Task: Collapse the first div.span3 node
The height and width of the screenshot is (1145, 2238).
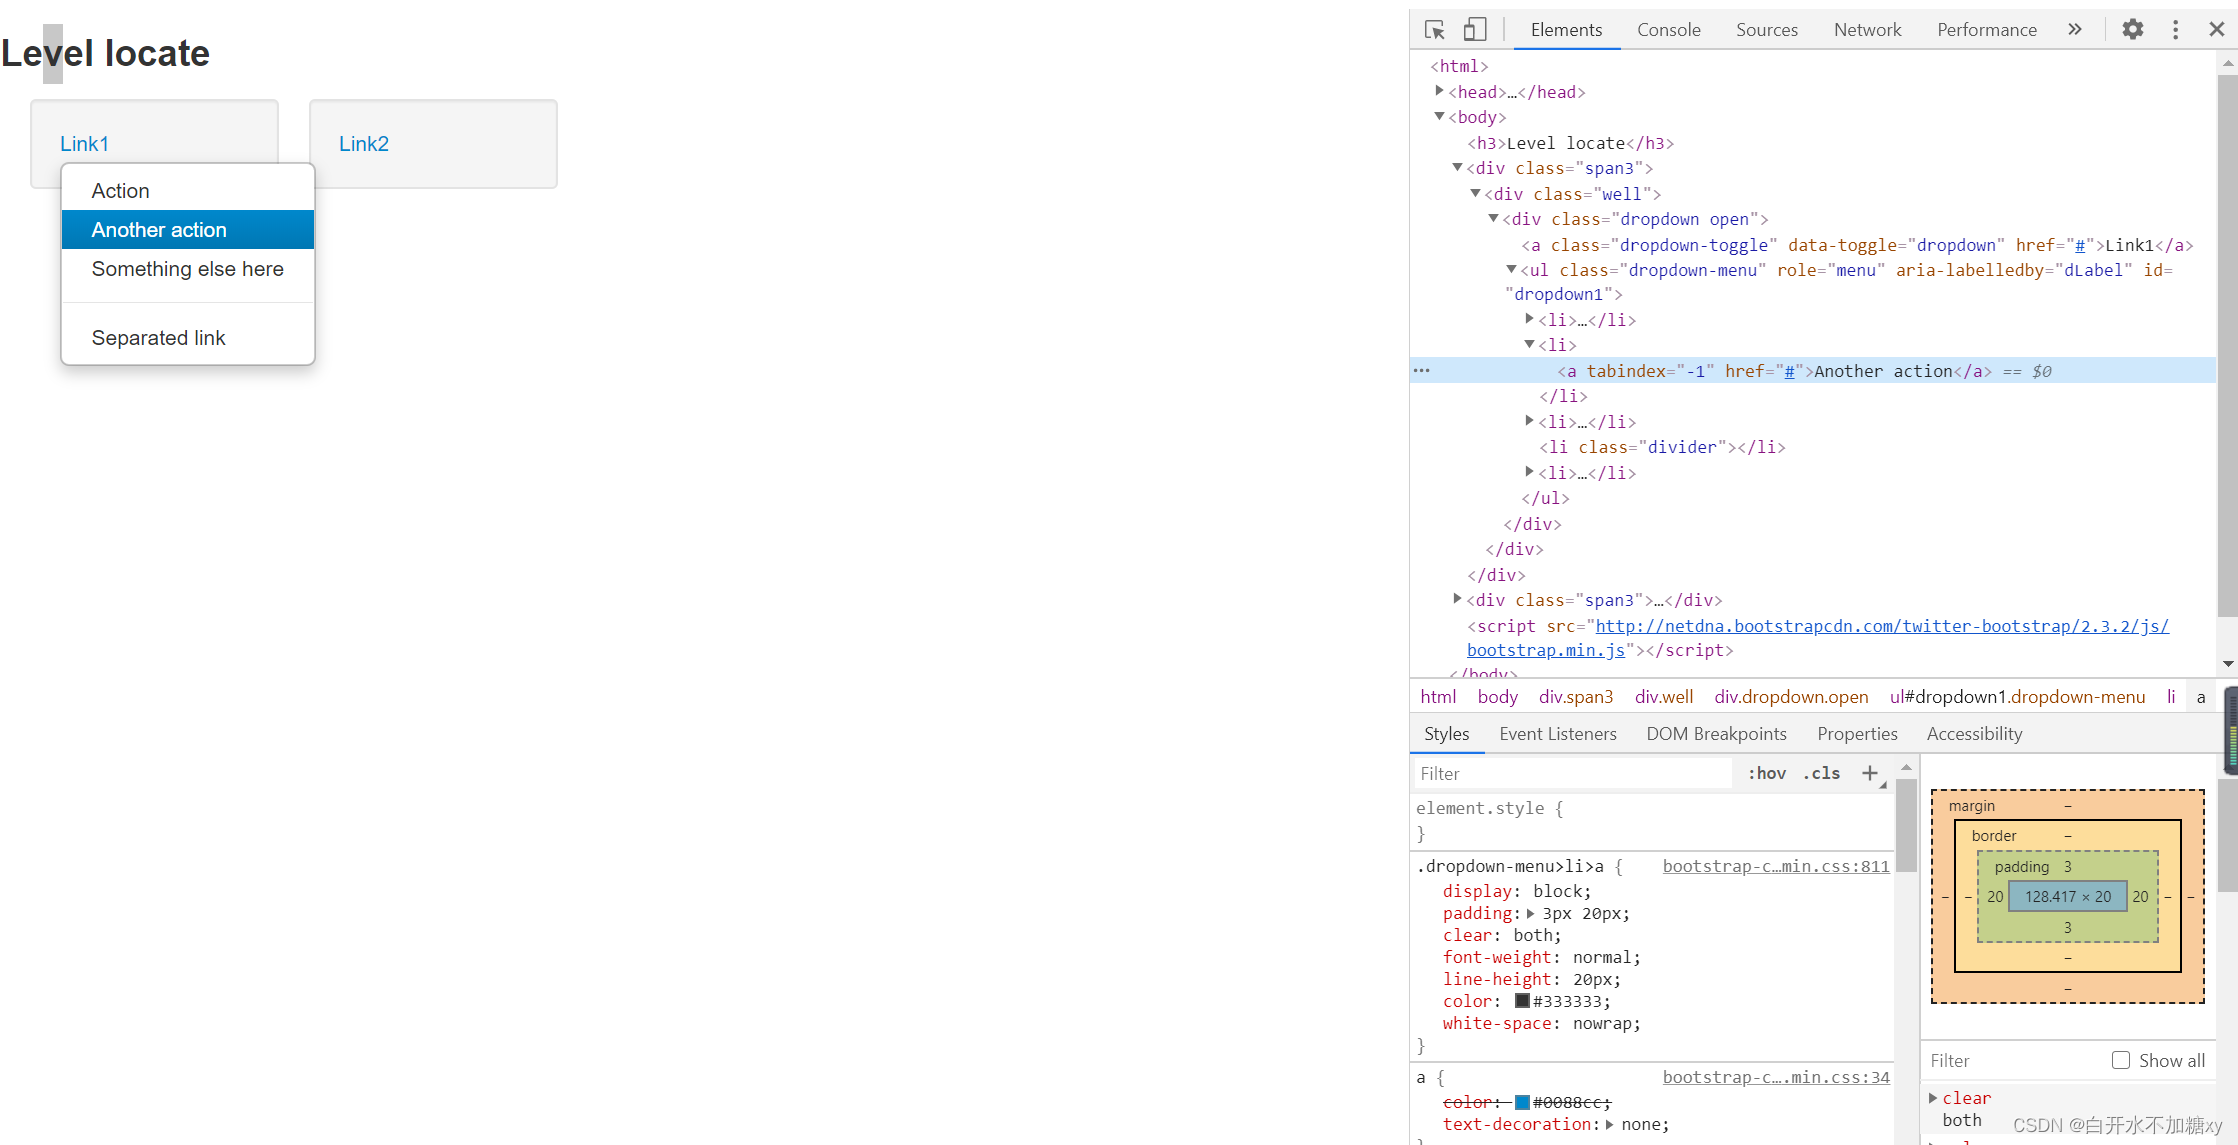Action: coord(1457,167)
